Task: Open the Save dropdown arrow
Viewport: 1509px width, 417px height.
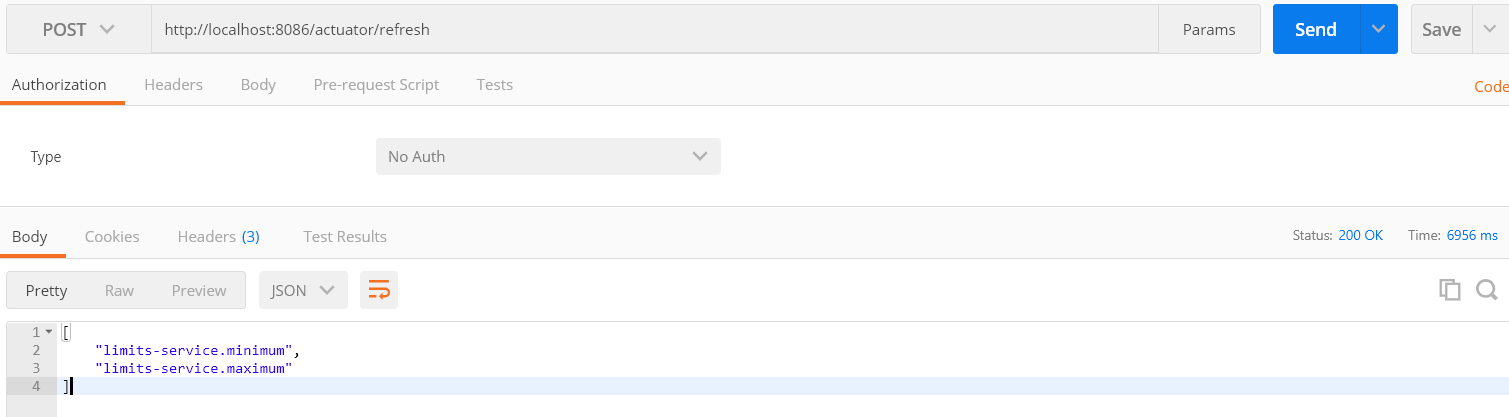Action: tap(1489, 30)
